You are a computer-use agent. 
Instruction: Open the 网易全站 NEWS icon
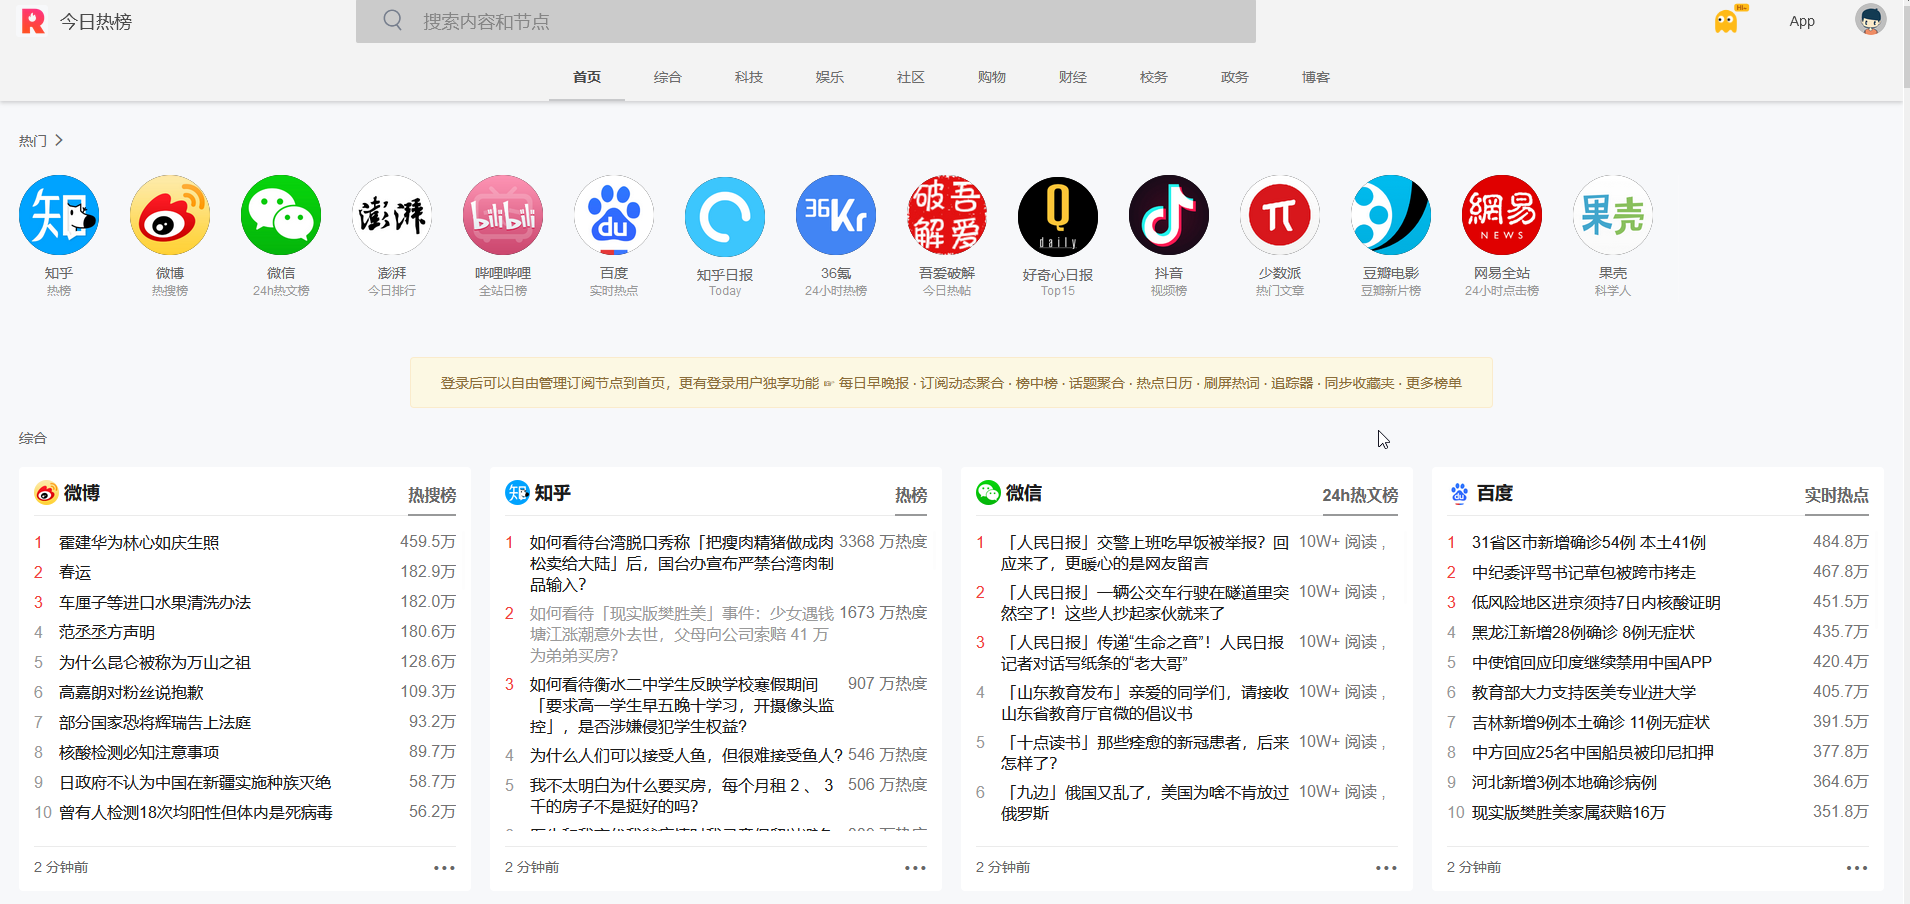(x=1502, y=215)
